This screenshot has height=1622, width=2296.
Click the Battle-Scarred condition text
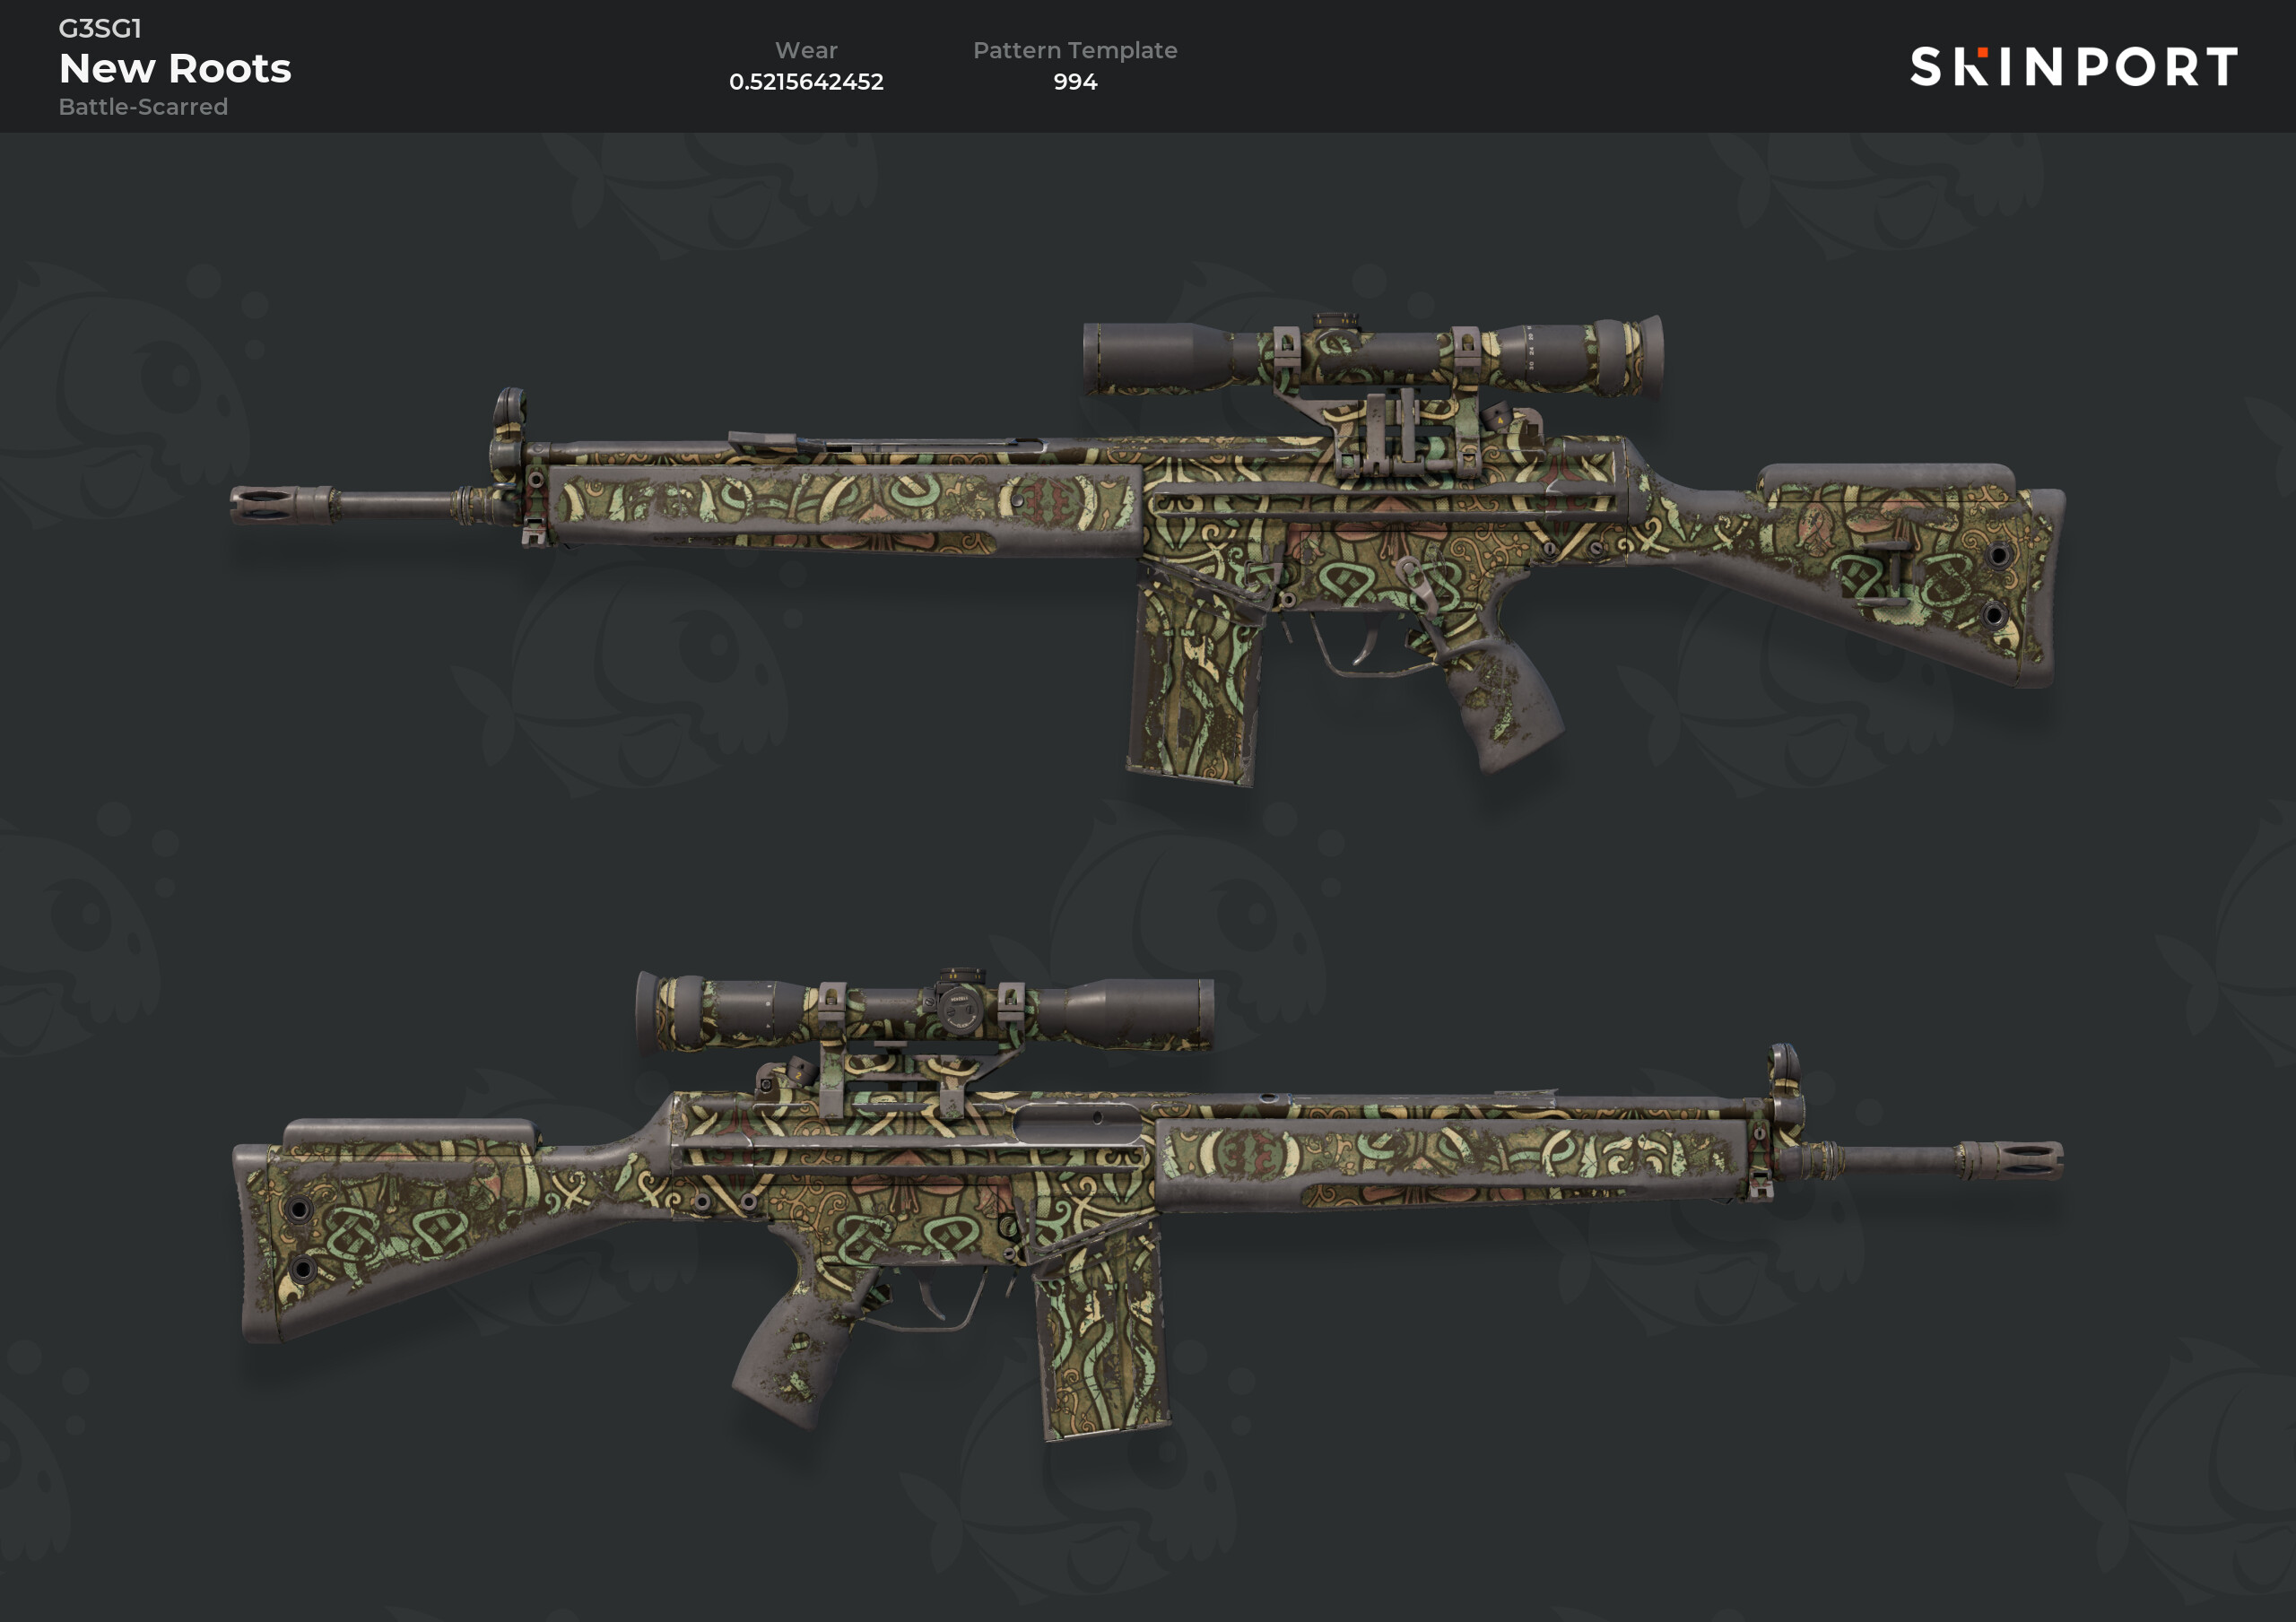(x=143, y=106)
